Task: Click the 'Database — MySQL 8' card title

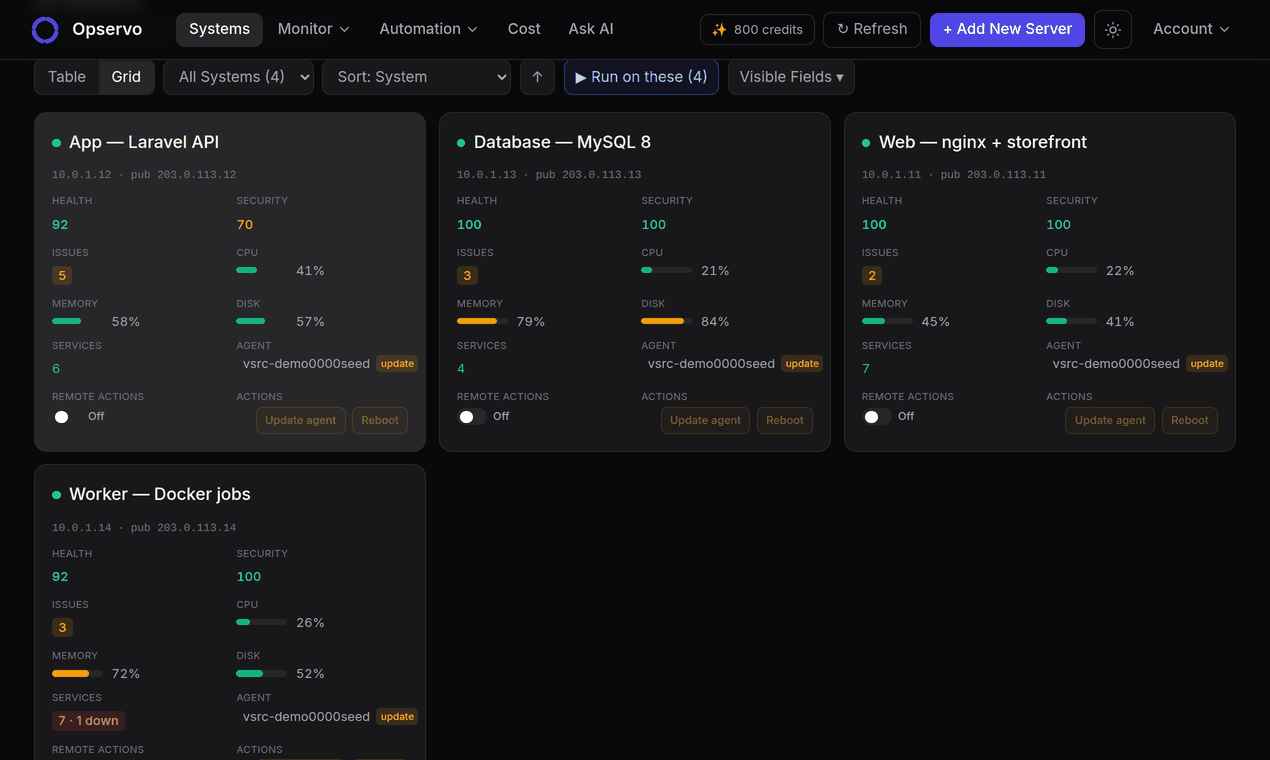Action: (x=562, y=142)
